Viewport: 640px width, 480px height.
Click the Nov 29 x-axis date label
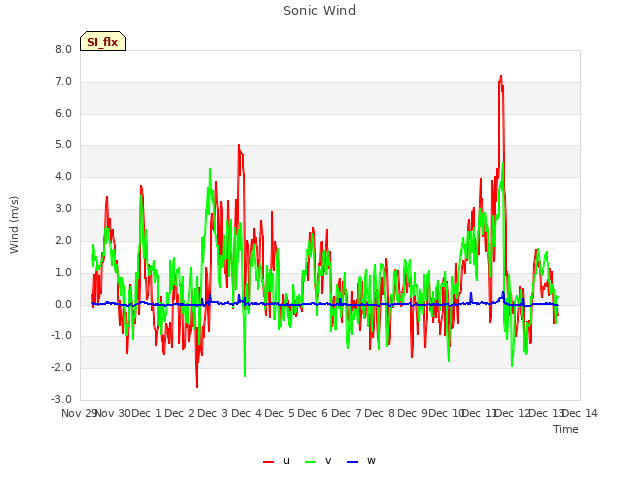78,413
